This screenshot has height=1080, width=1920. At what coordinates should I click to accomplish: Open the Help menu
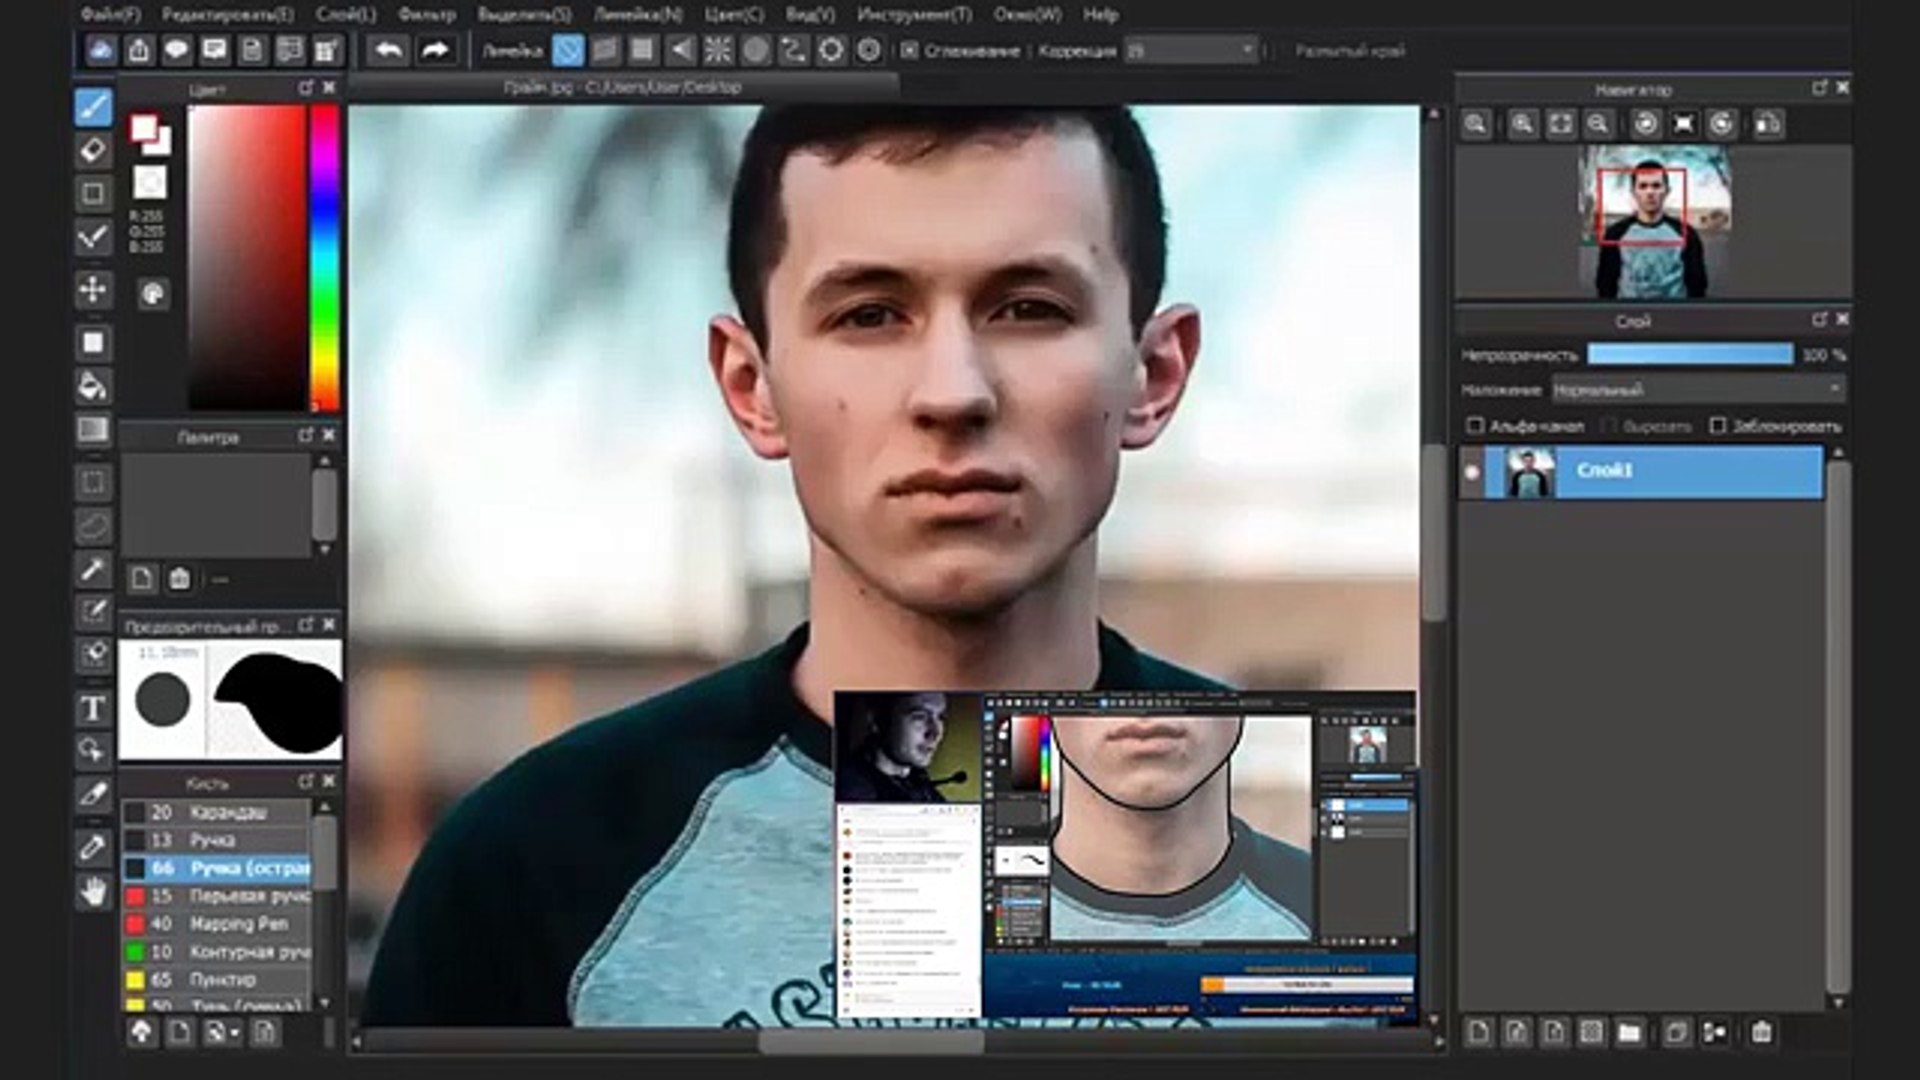pyautogui.click(x=1101, y=15)
